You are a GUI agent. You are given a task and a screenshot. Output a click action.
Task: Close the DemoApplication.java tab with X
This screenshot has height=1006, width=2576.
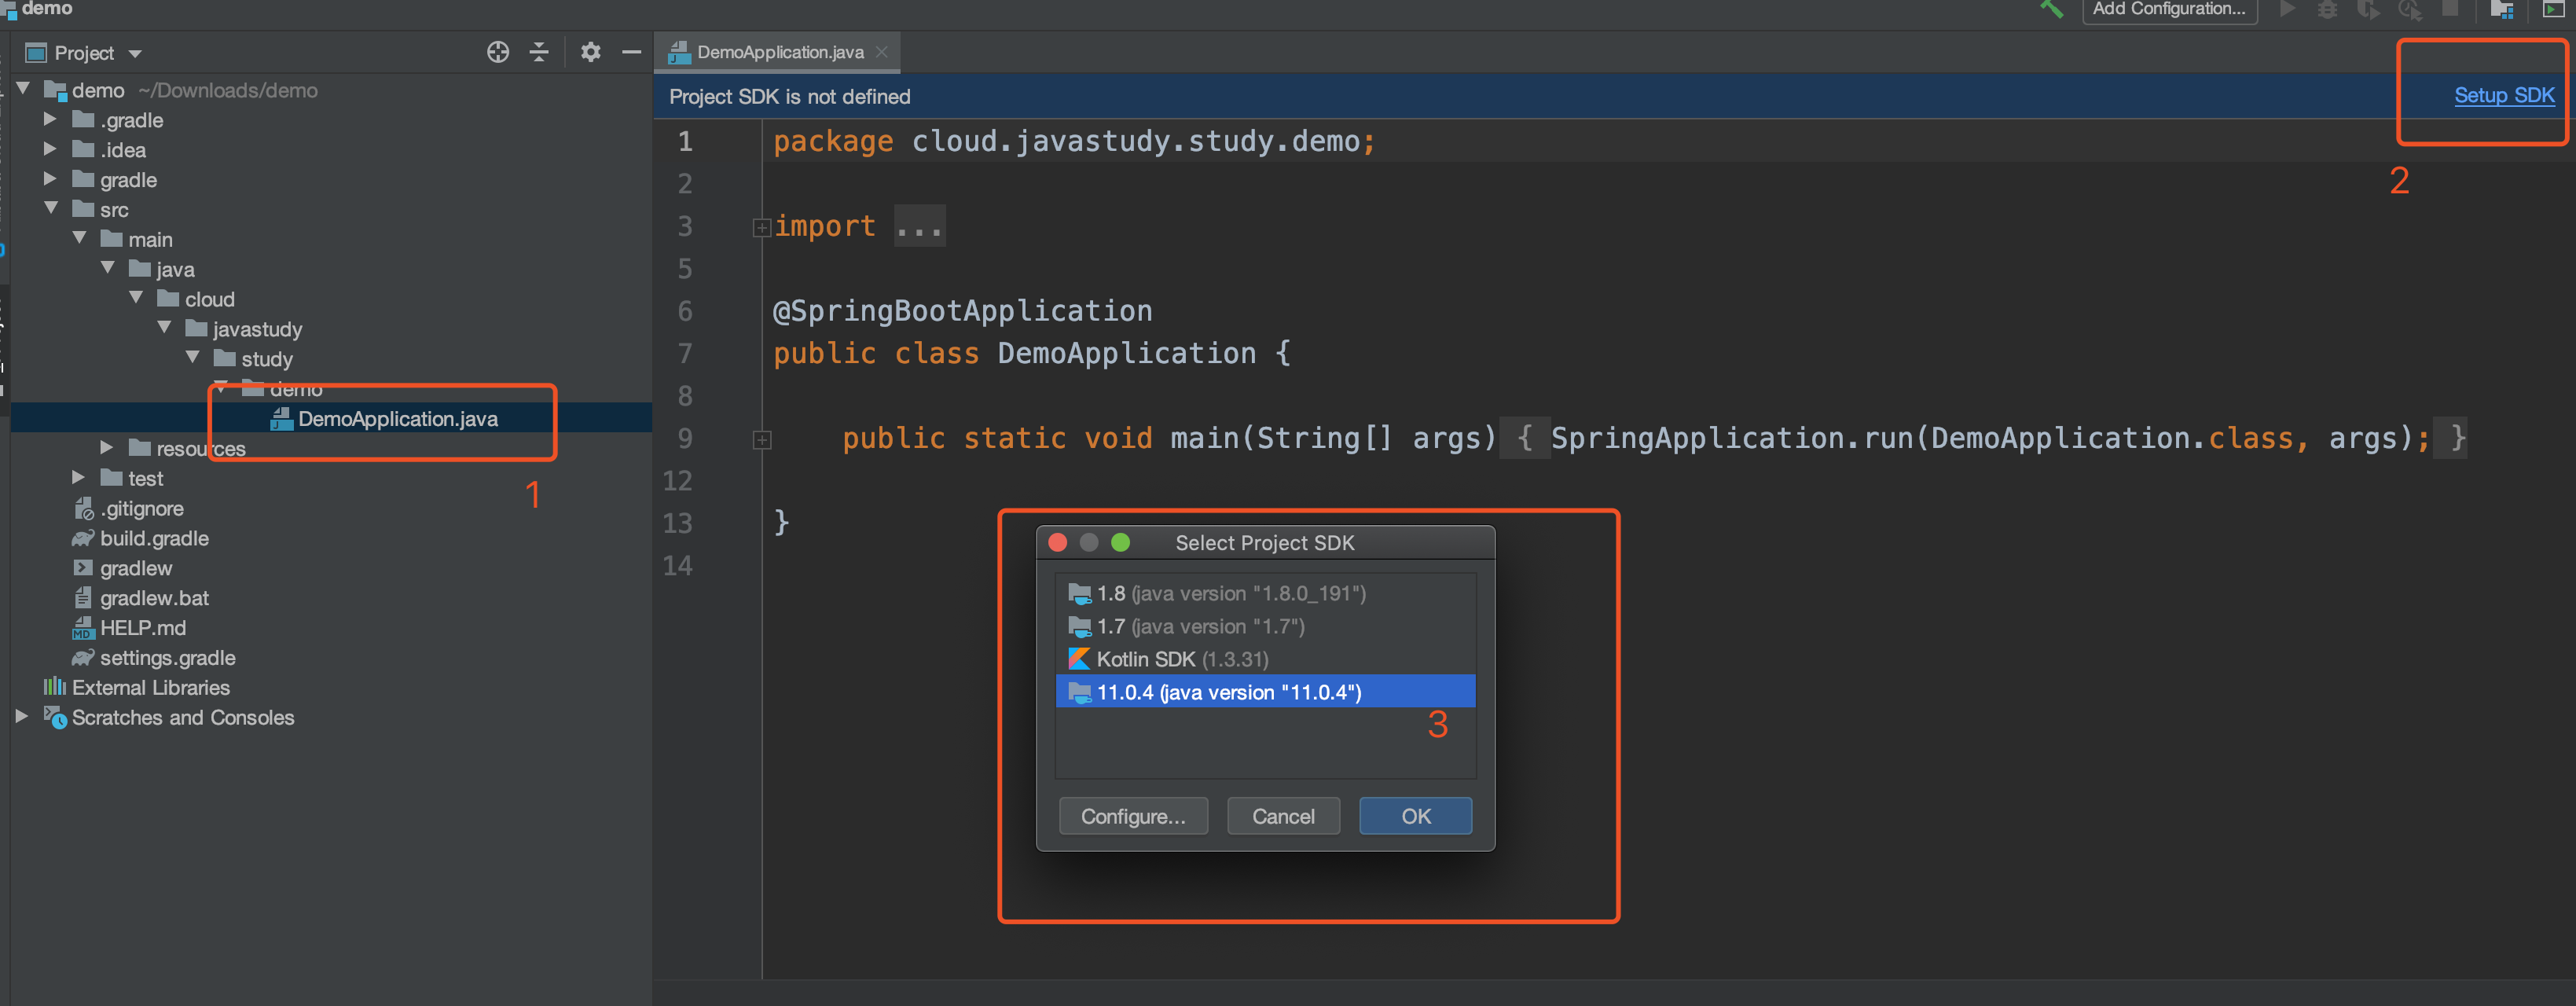(x=881, y=52)
